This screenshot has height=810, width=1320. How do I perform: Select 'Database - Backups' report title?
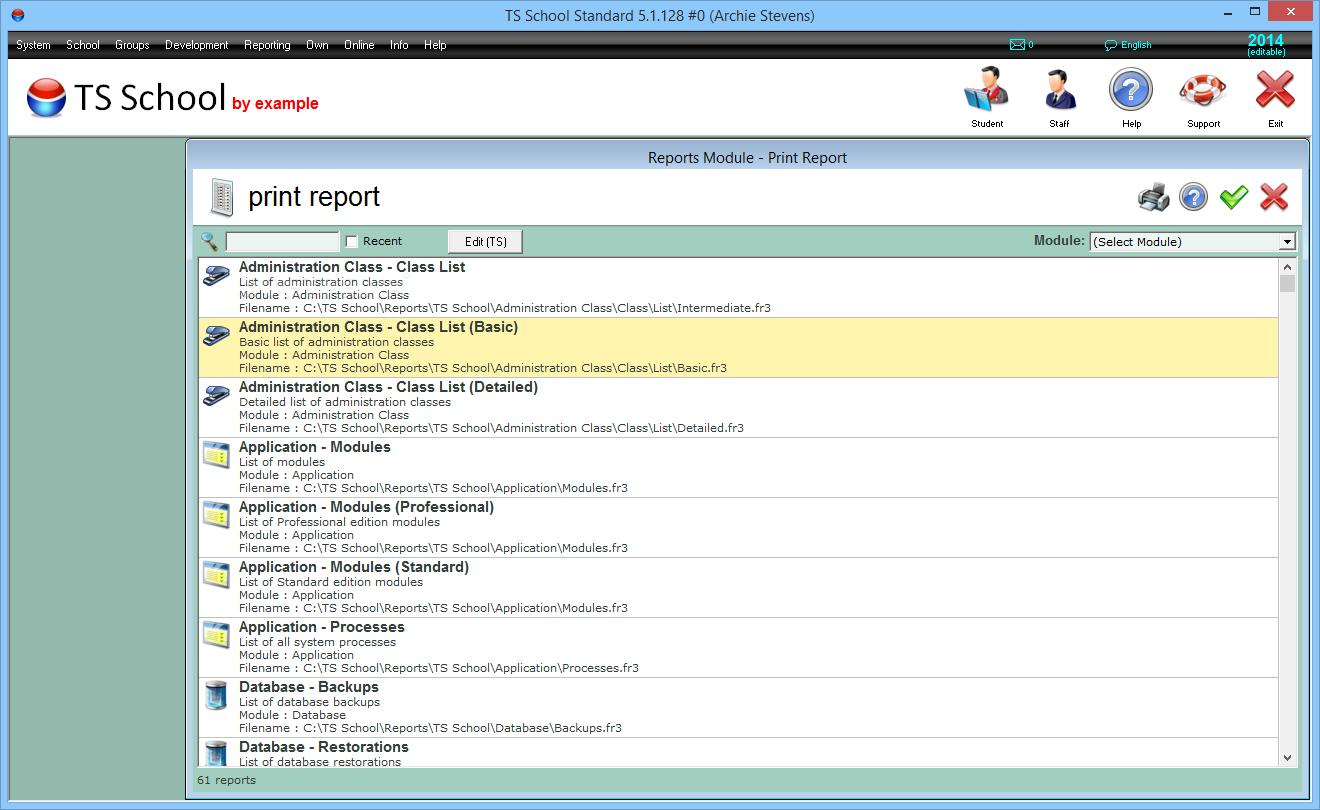(309, 687)
